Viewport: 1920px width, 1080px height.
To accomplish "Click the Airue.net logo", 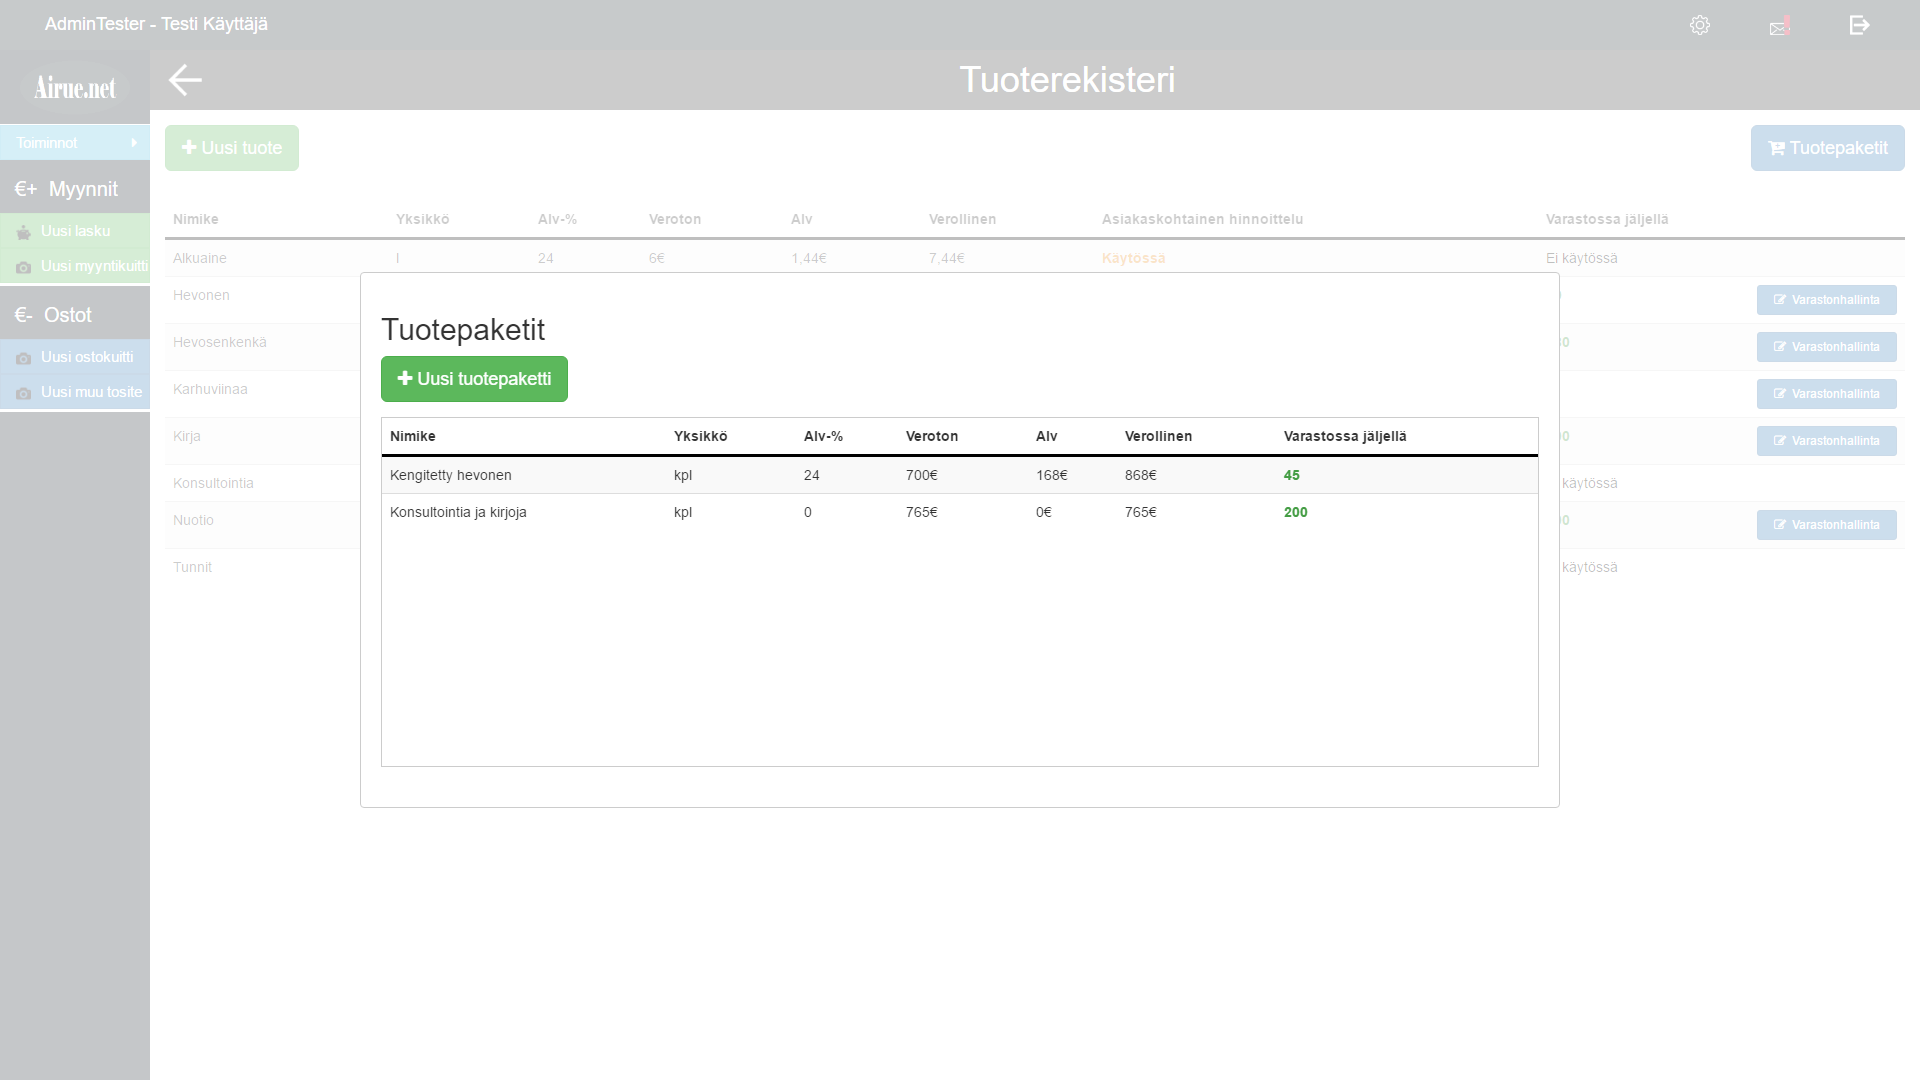I will [75, 88].
